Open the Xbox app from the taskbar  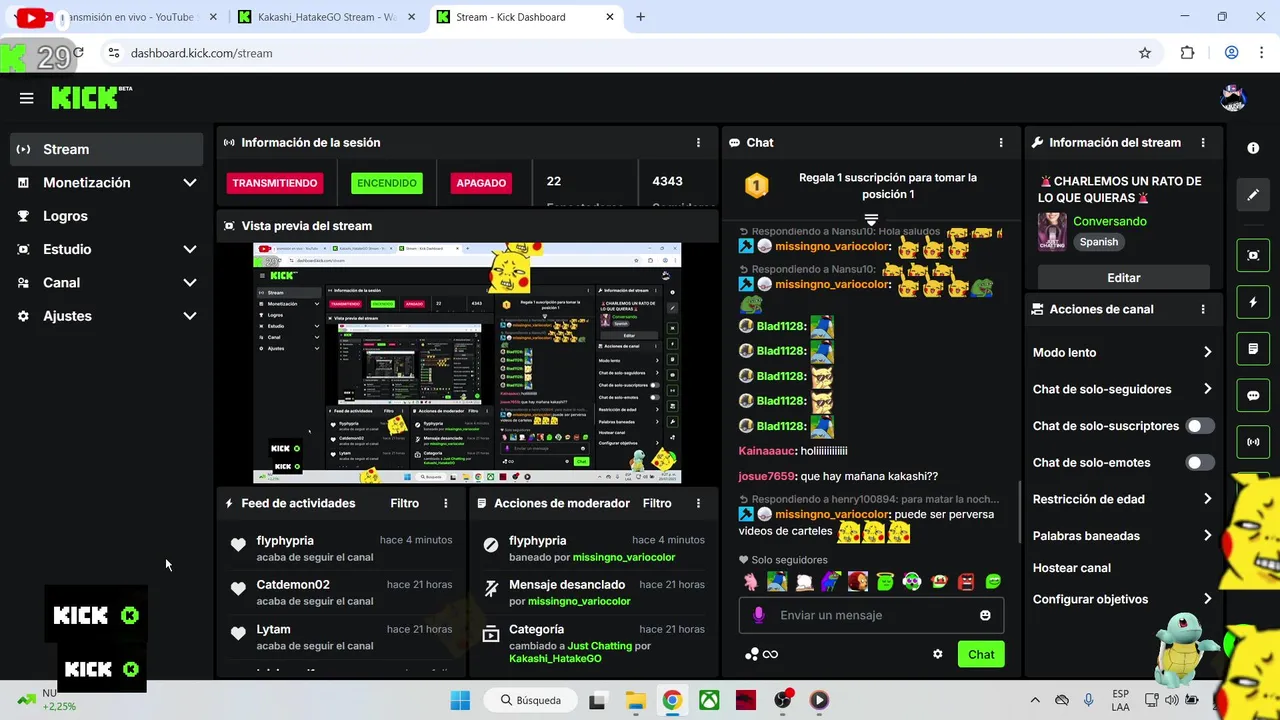[709, 700]
